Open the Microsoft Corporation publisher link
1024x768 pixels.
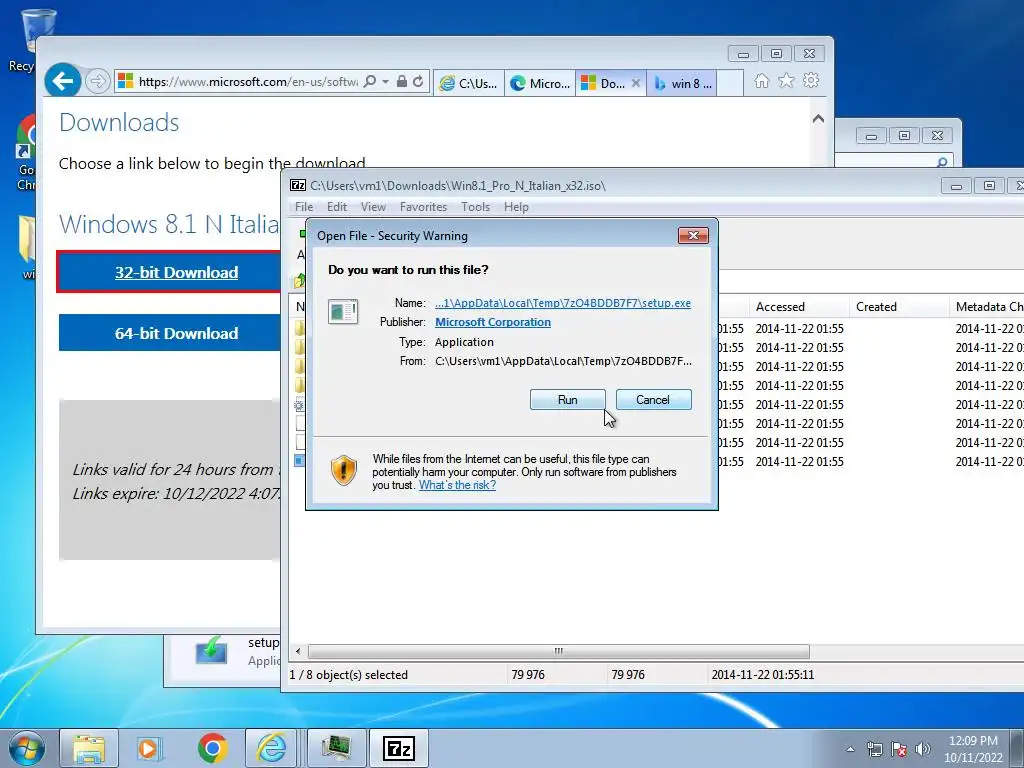point(492,322)
